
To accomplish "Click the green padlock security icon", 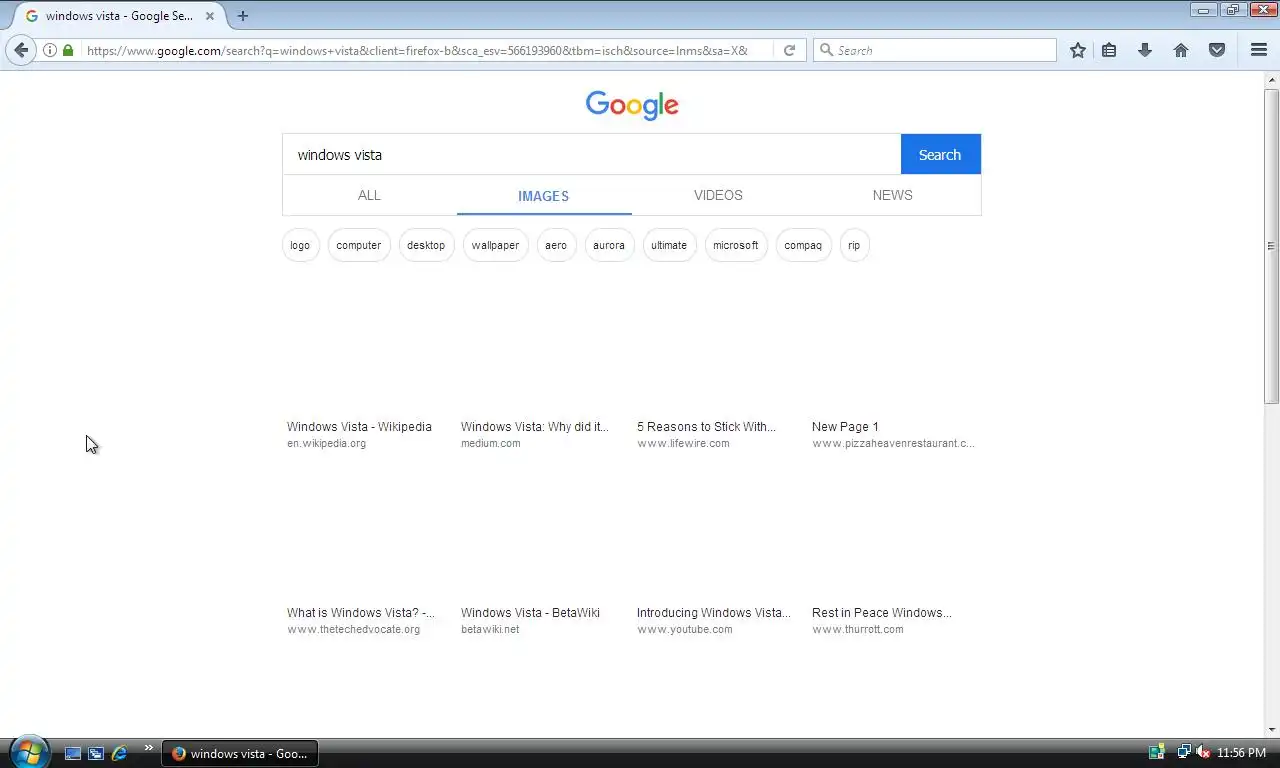I will pos(68,50).
